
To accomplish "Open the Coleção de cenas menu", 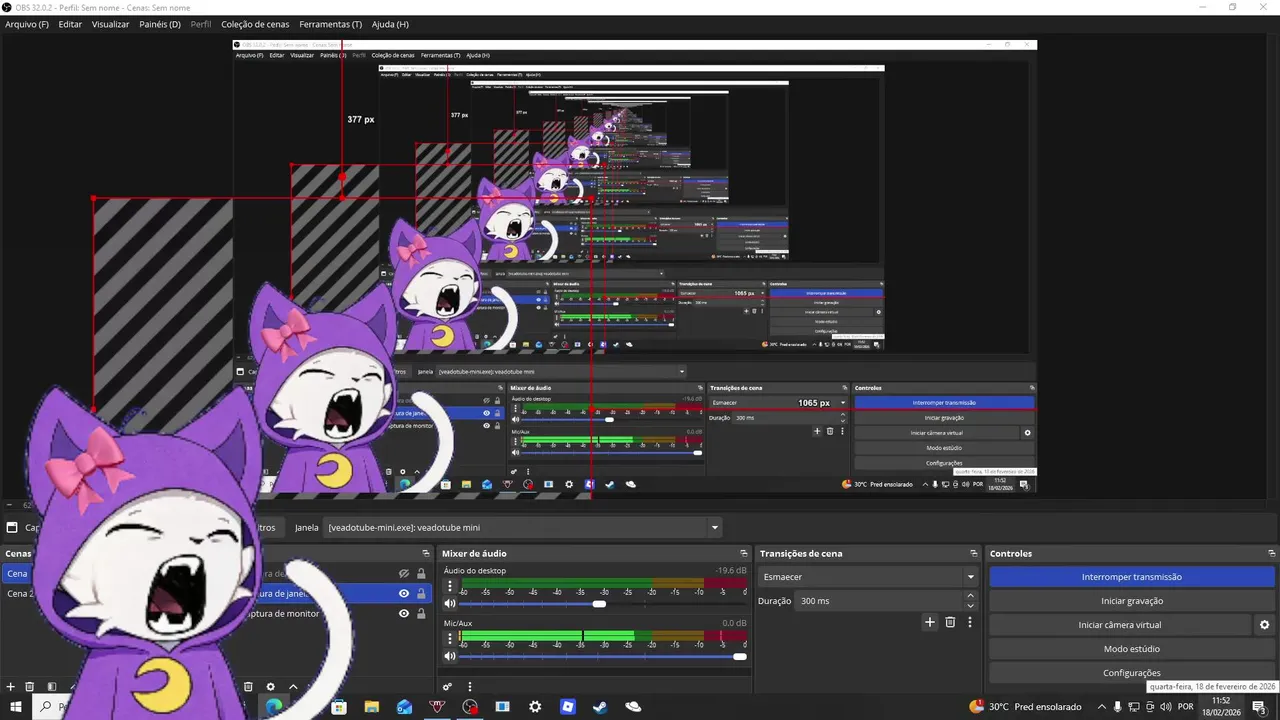I will click(256, 24).
